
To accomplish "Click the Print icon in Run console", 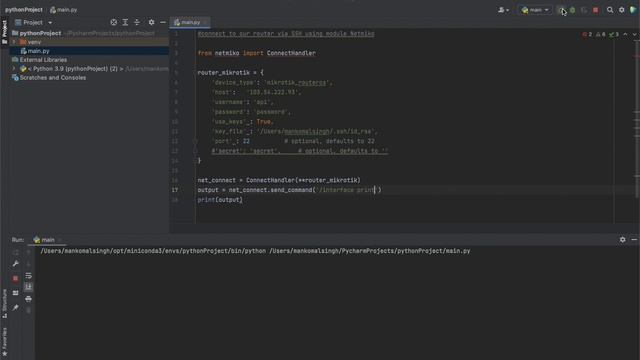I will [x=29, y=299].
